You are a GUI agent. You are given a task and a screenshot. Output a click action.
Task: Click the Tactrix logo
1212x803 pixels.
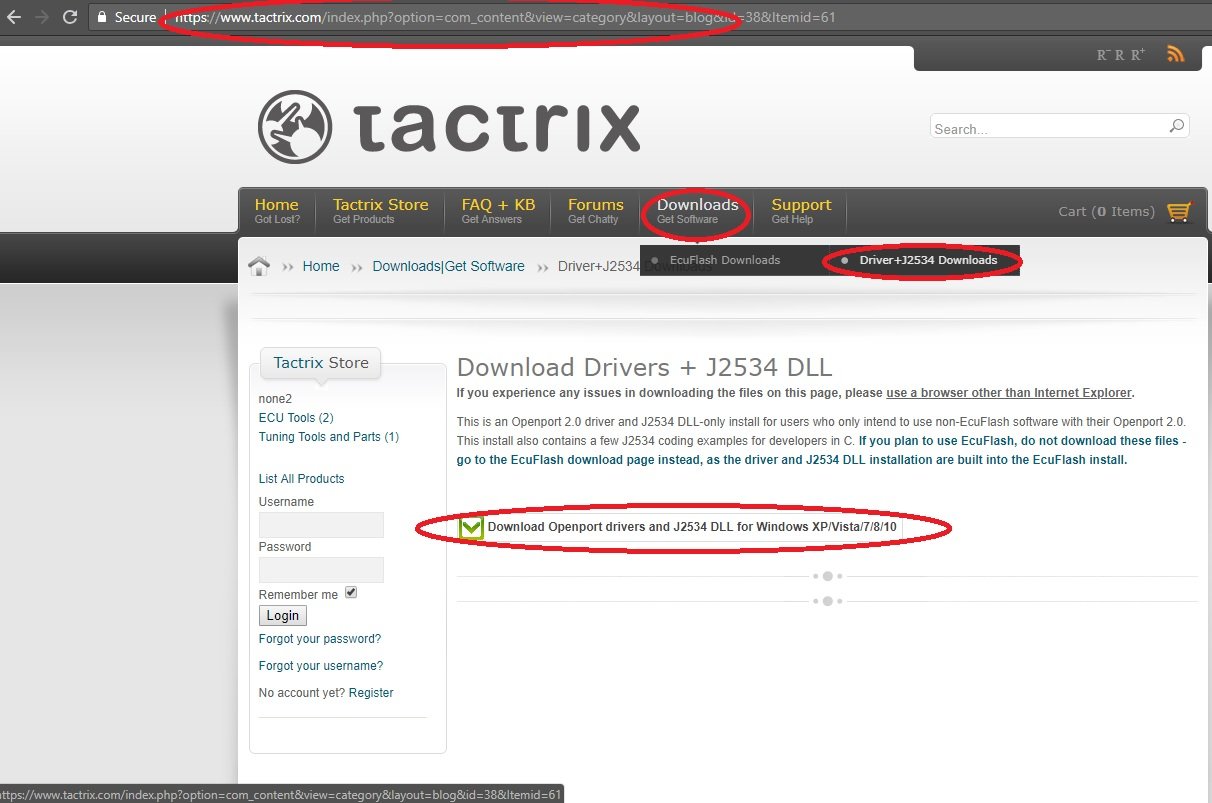tap(448, 127)
